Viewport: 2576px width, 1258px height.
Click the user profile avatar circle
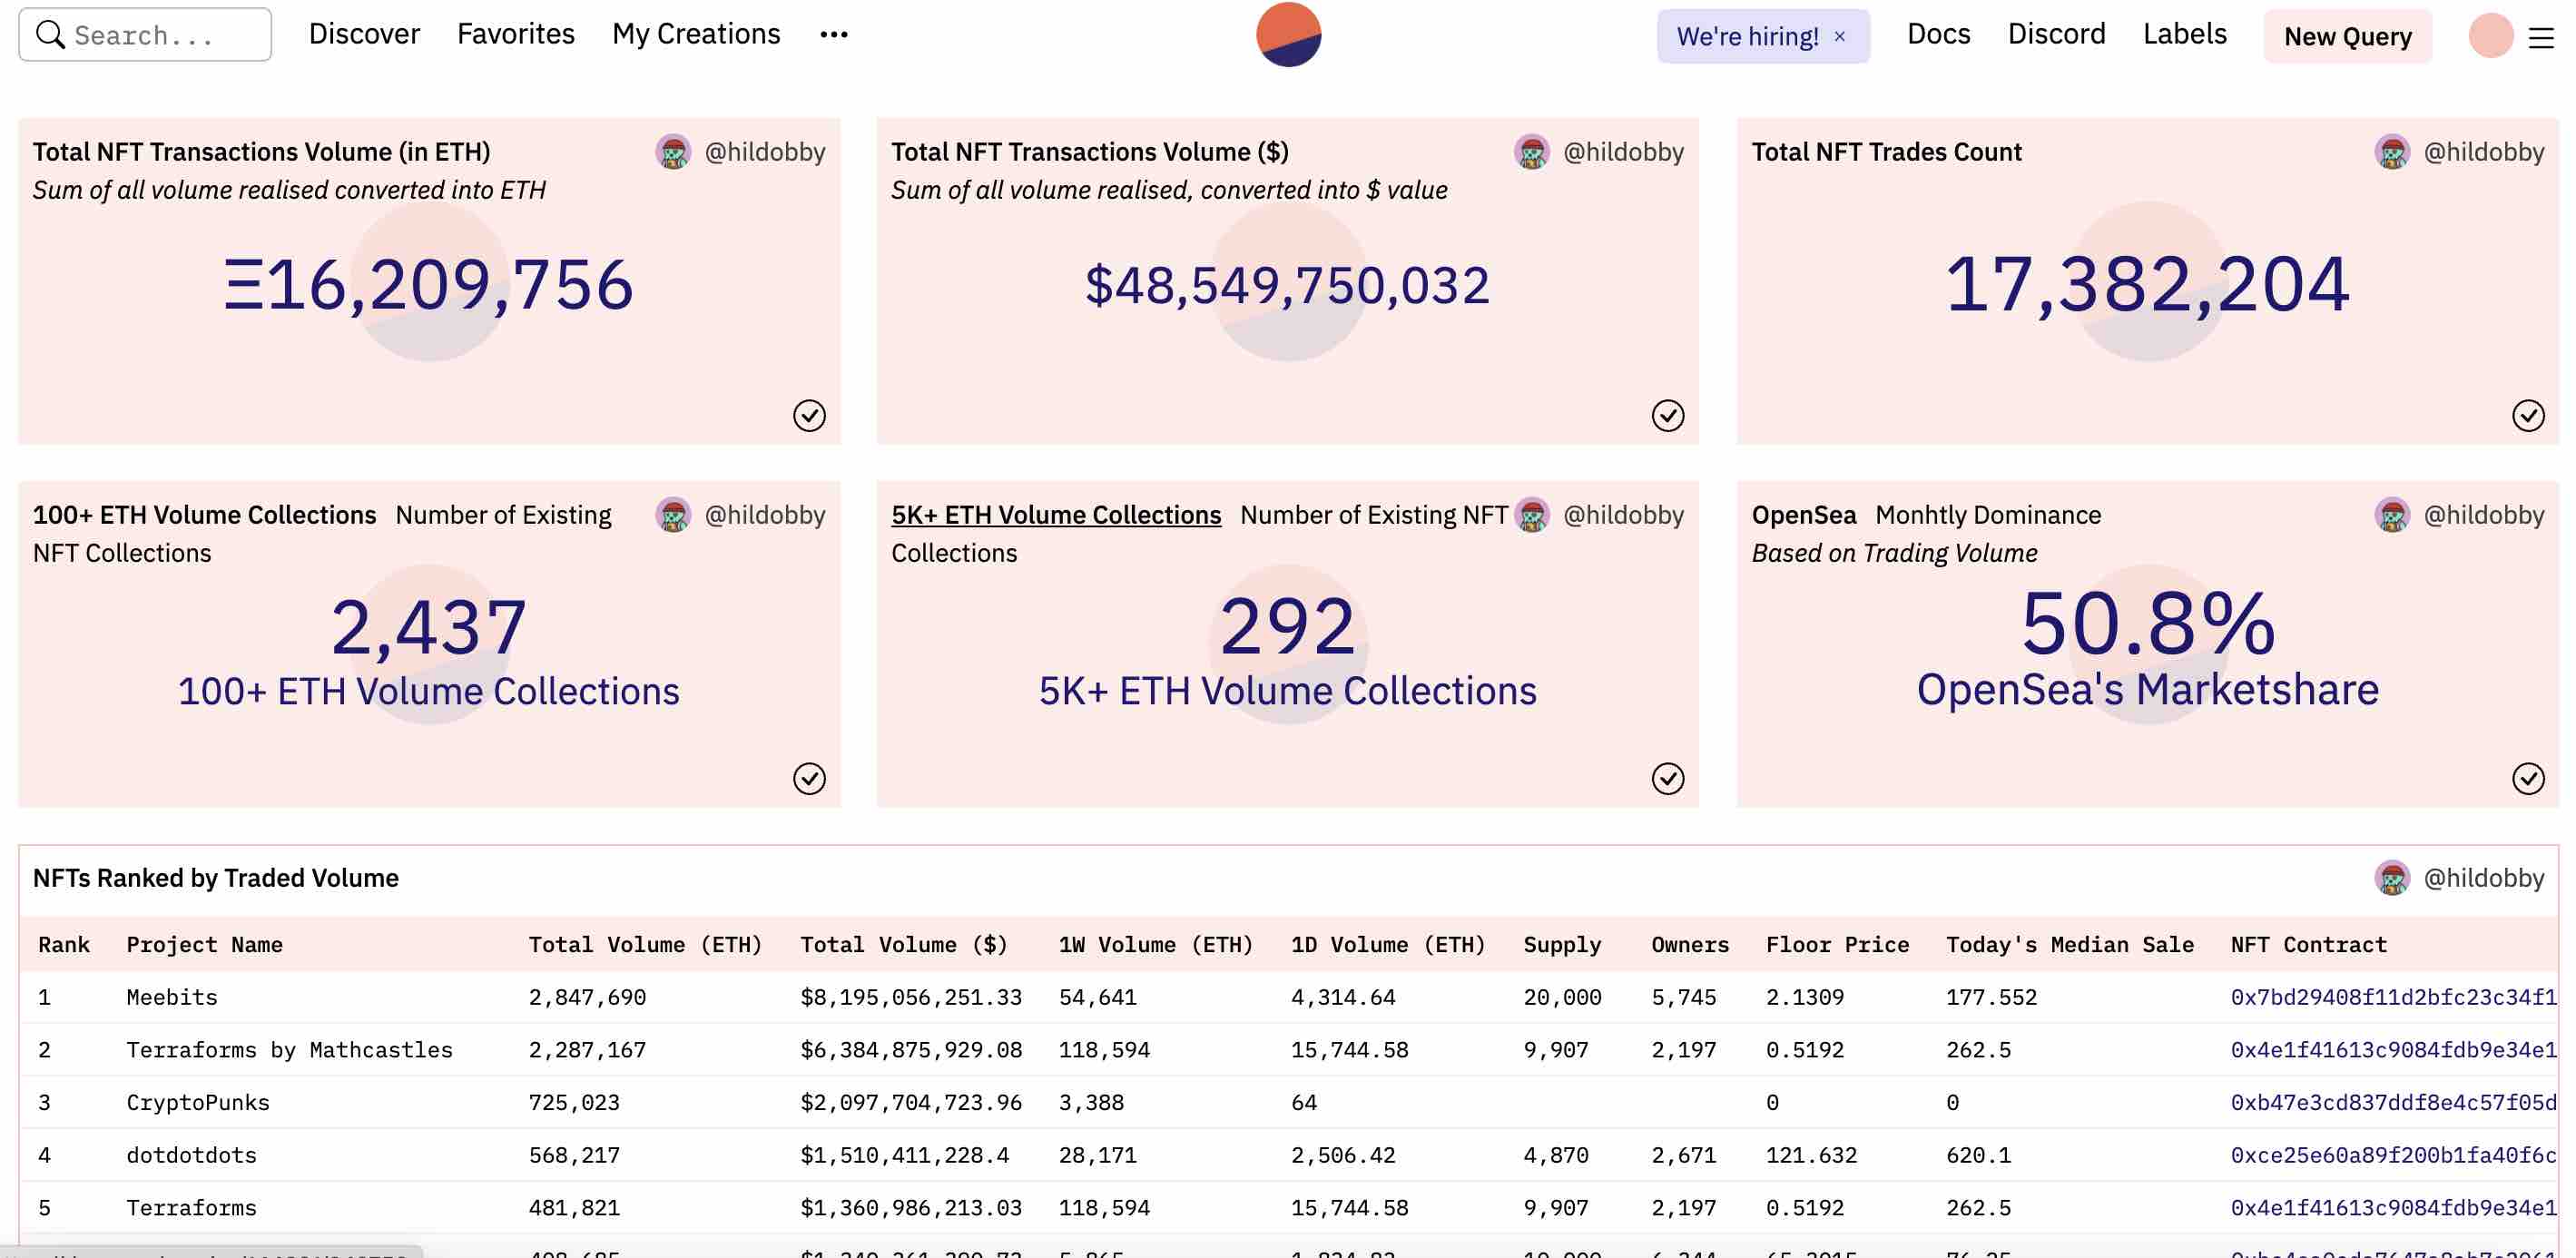[x=2490, y=36]
